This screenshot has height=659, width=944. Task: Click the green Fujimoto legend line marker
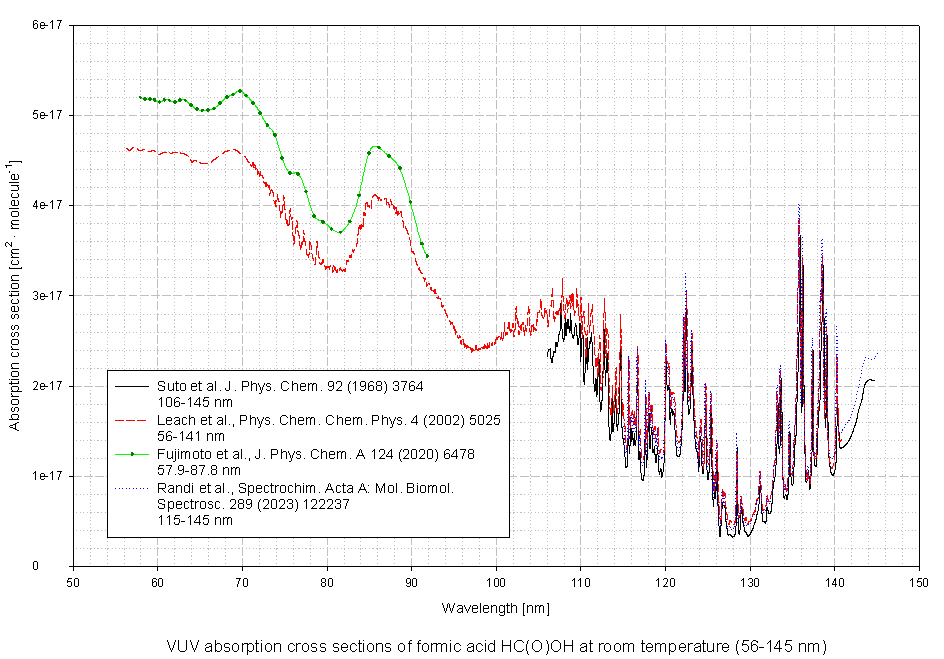[132, 454]
